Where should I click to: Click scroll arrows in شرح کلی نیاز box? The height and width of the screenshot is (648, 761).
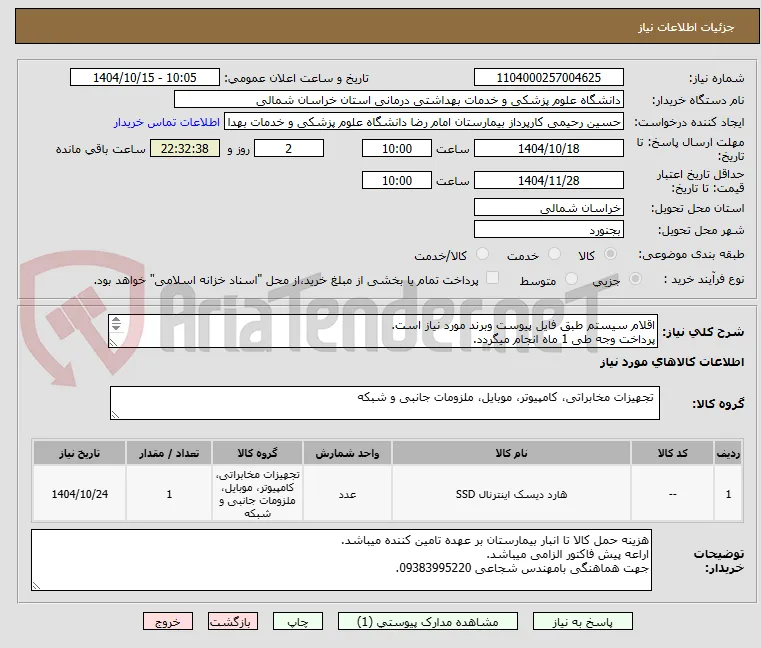[x=116, y=323]
